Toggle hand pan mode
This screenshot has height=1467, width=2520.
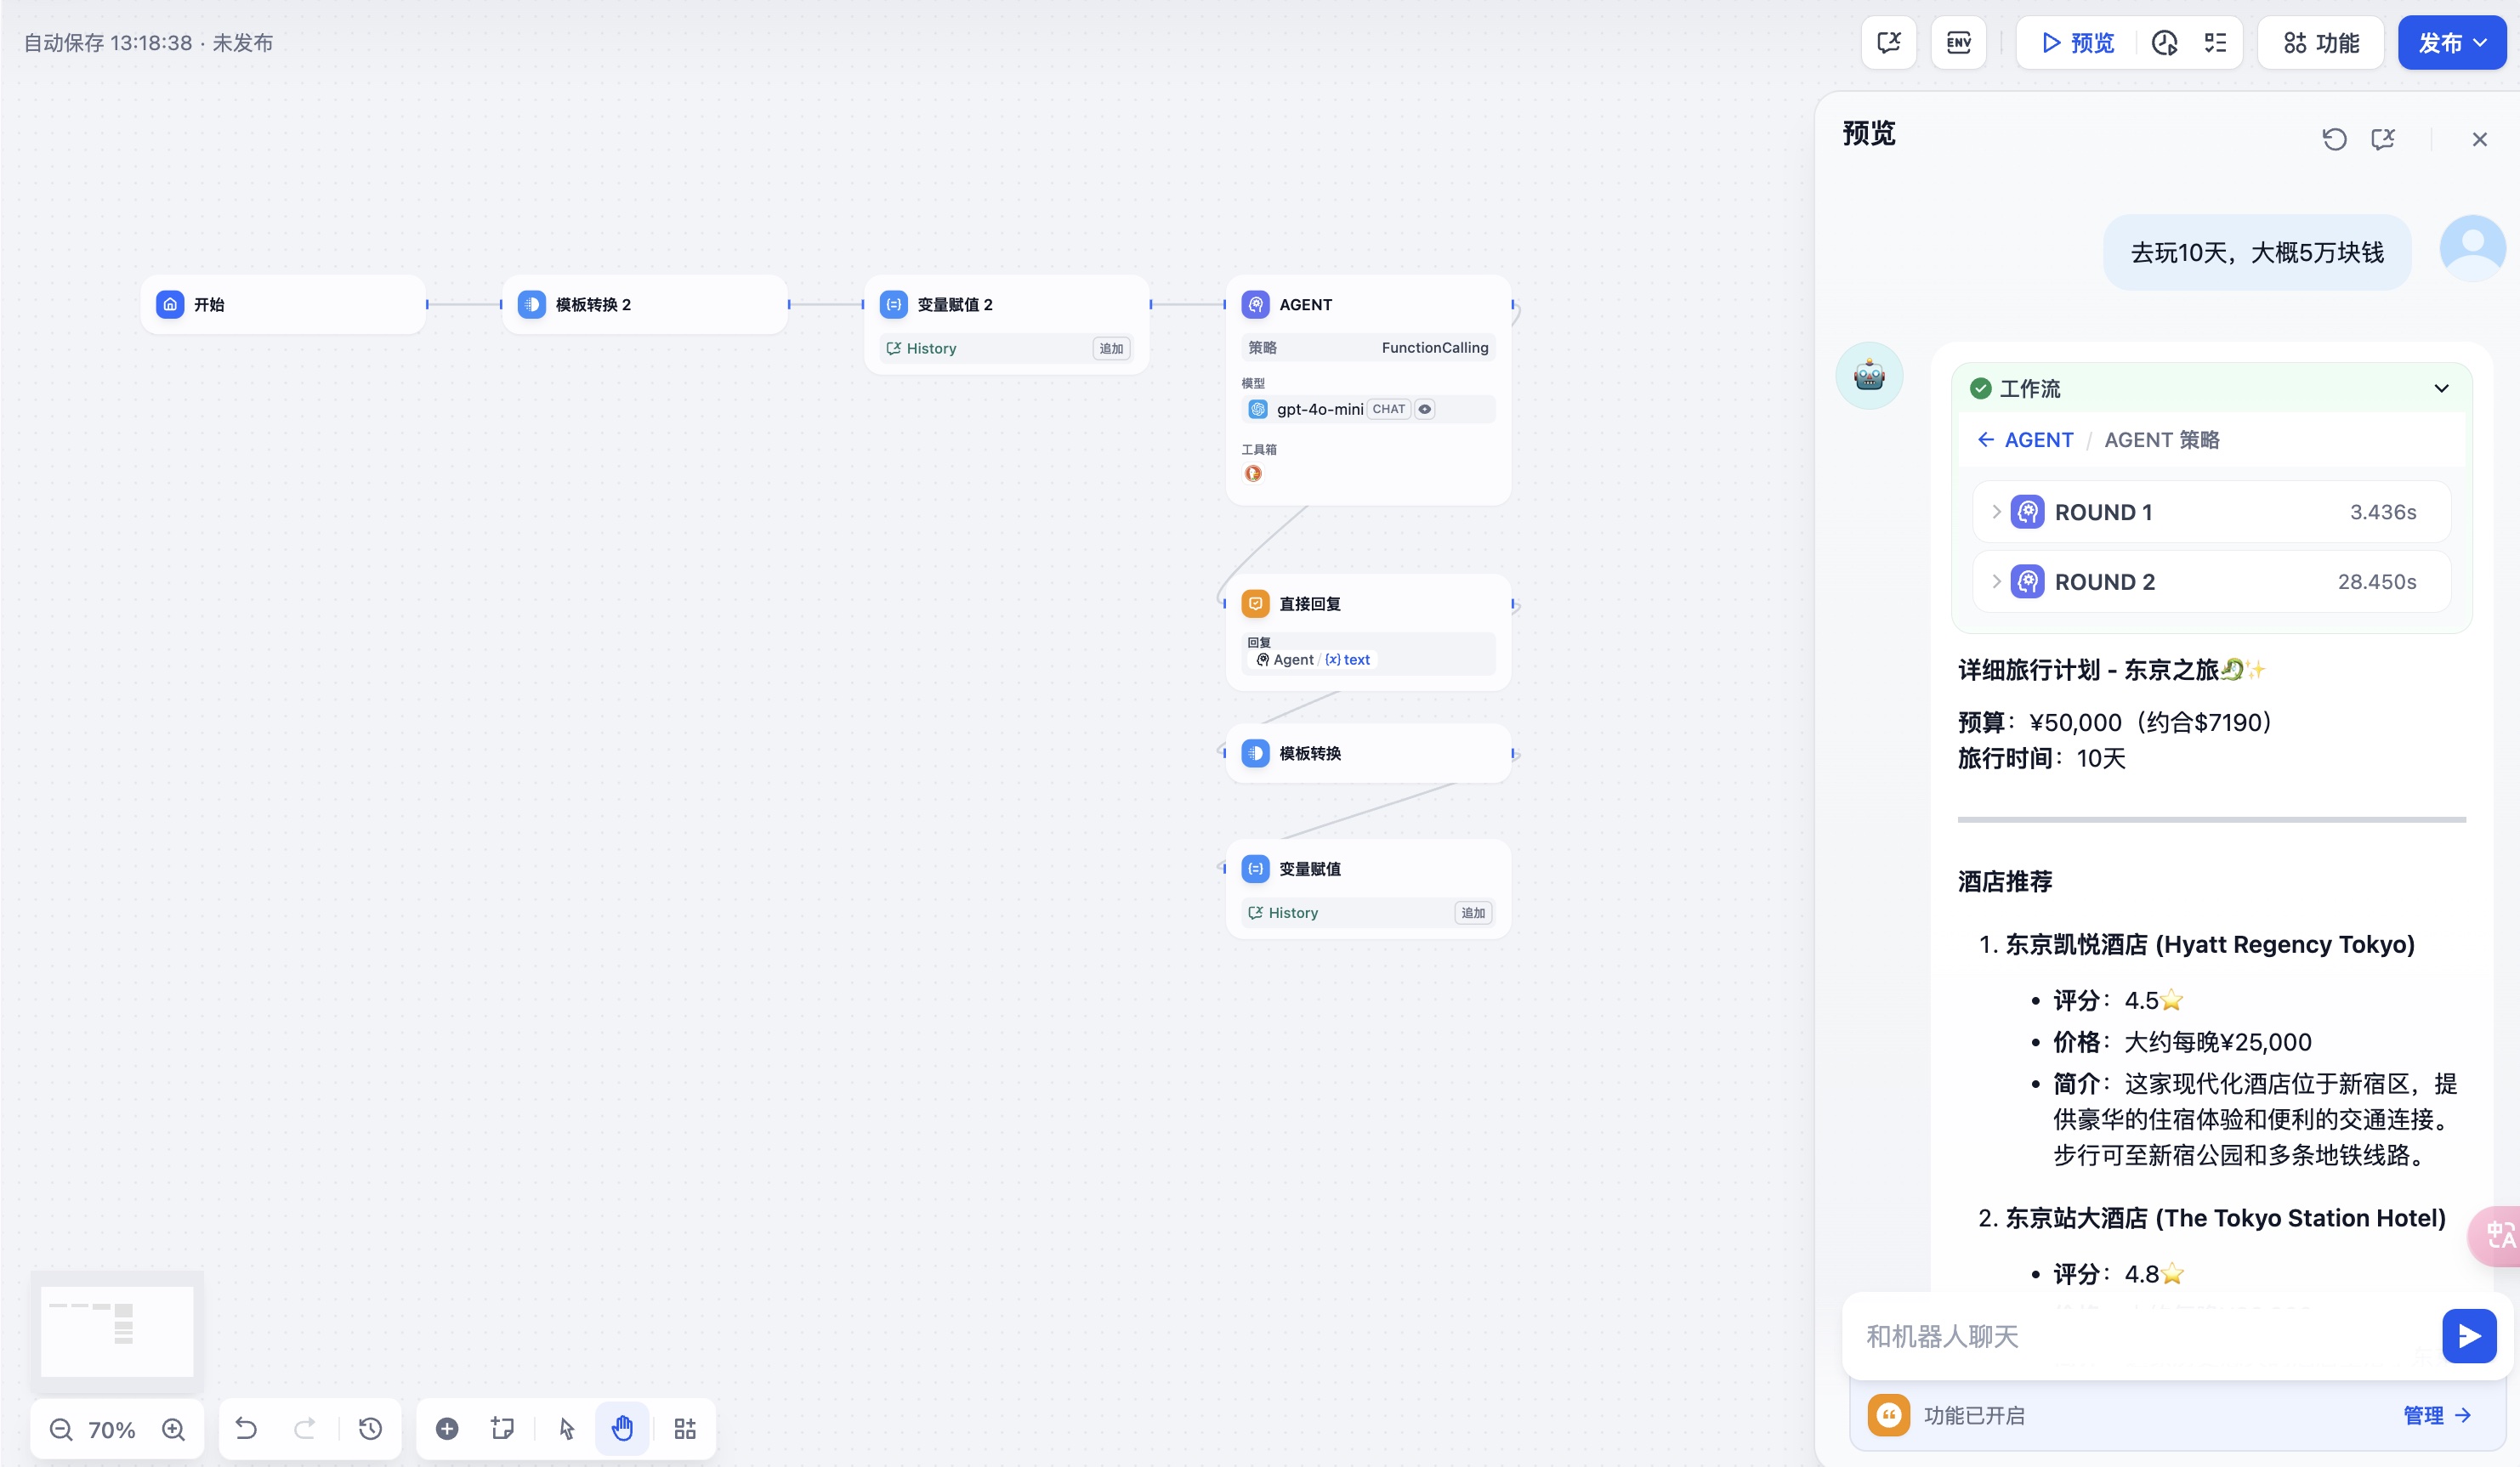[622, 1428]
